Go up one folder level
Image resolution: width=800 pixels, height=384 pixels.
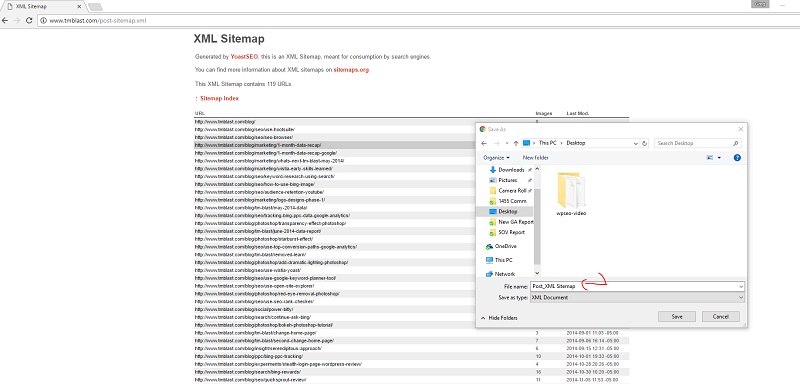coord(516,143)
